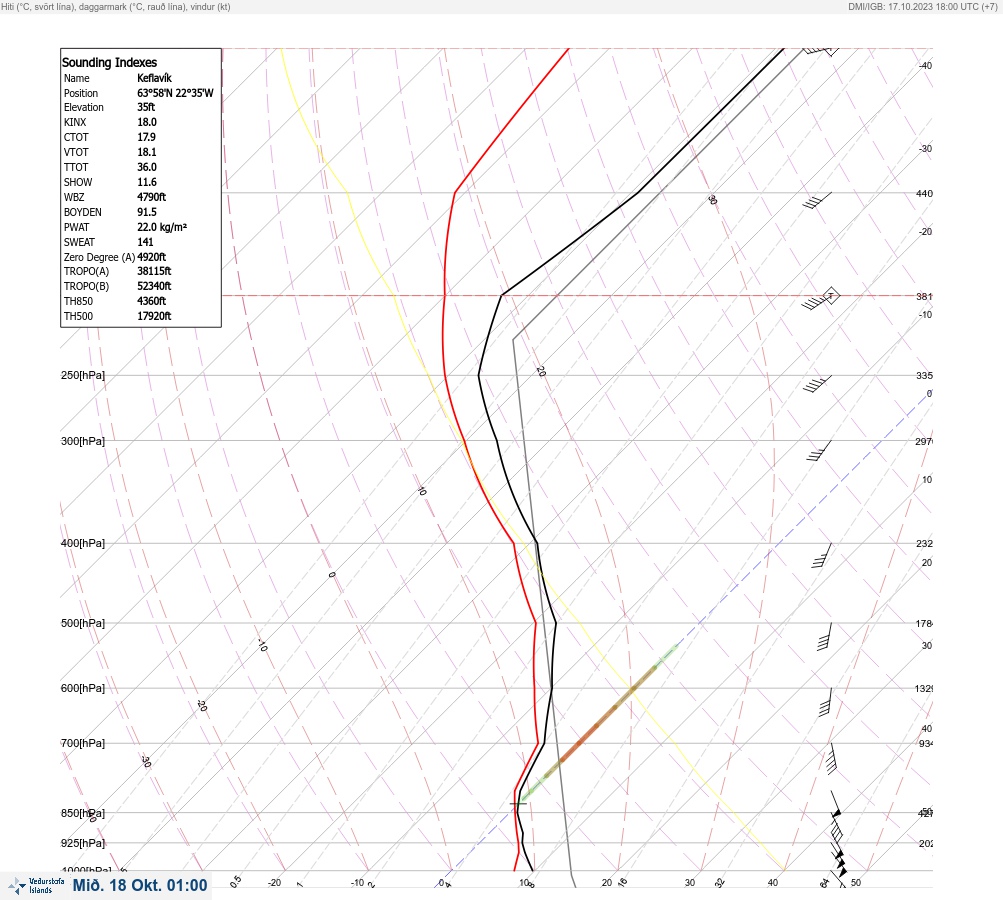The width and height of the screenshot is (1003, 900).
Task: Click the '32' mixing ratio label
Action: (x=720, y=883)
